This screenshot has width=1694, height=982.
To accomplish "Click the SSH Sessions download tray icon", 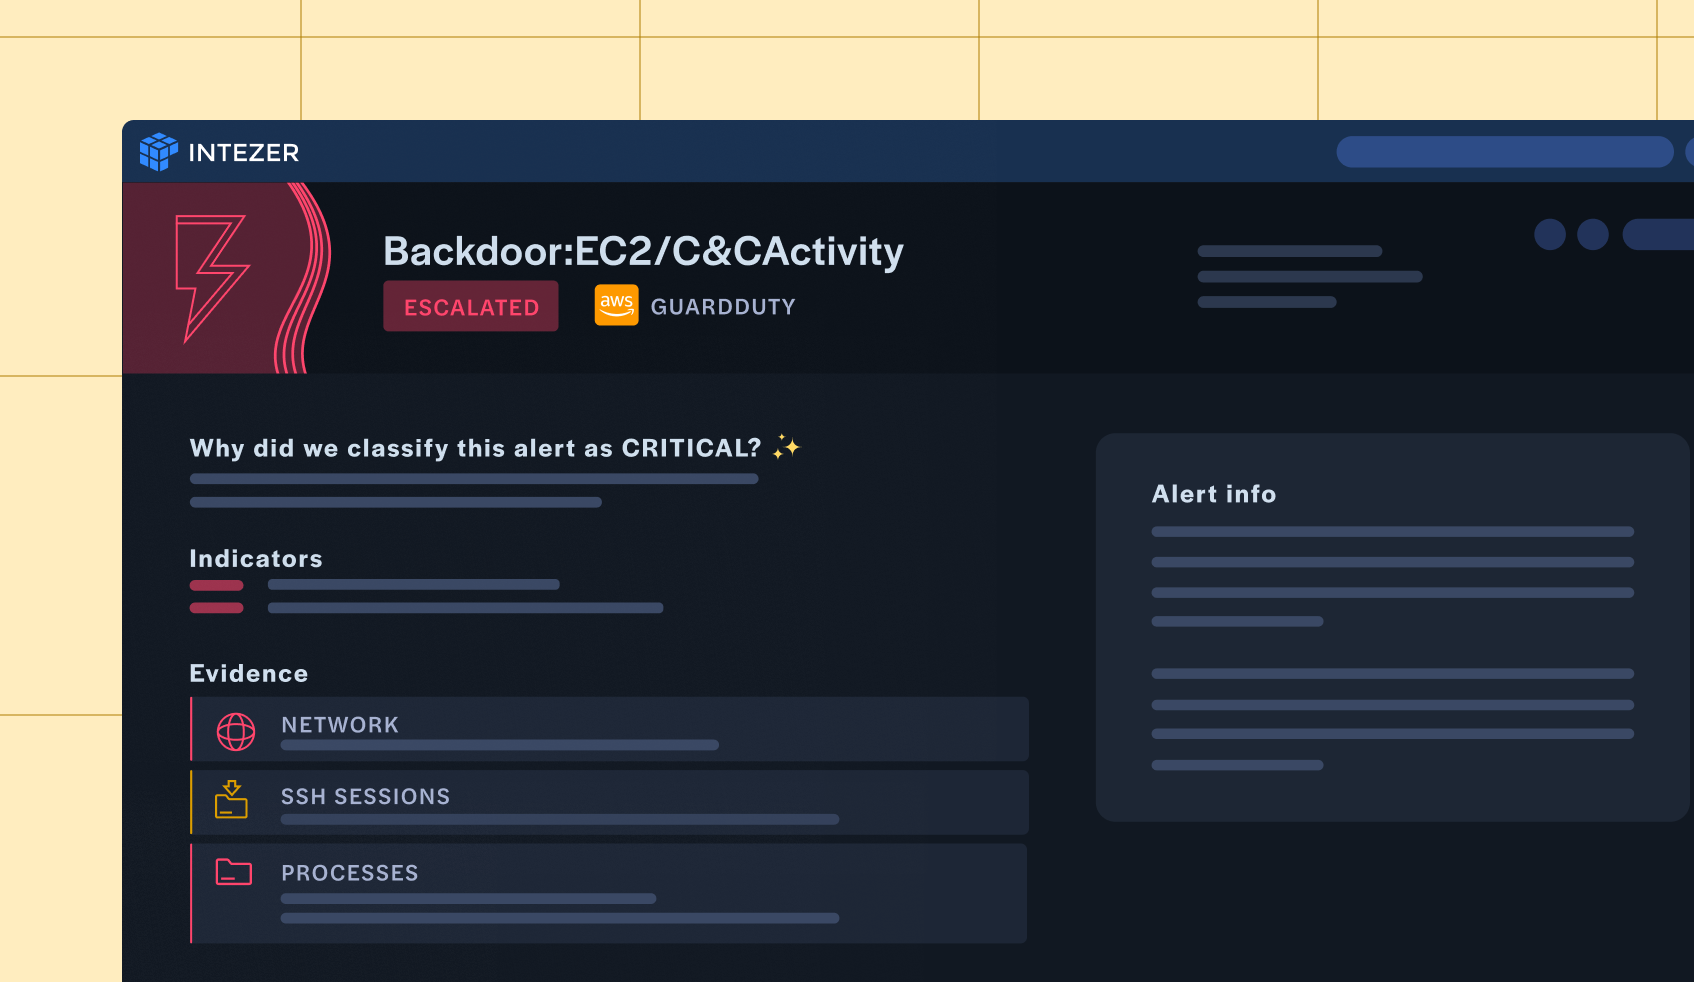I will coord(231,800).
